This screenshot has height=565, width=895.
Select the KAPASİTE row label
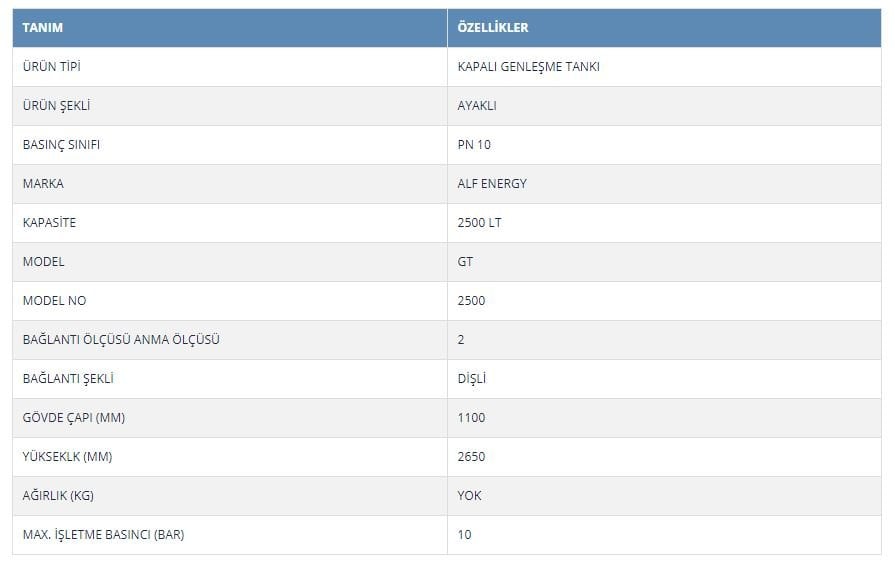(x=49, y=223)
